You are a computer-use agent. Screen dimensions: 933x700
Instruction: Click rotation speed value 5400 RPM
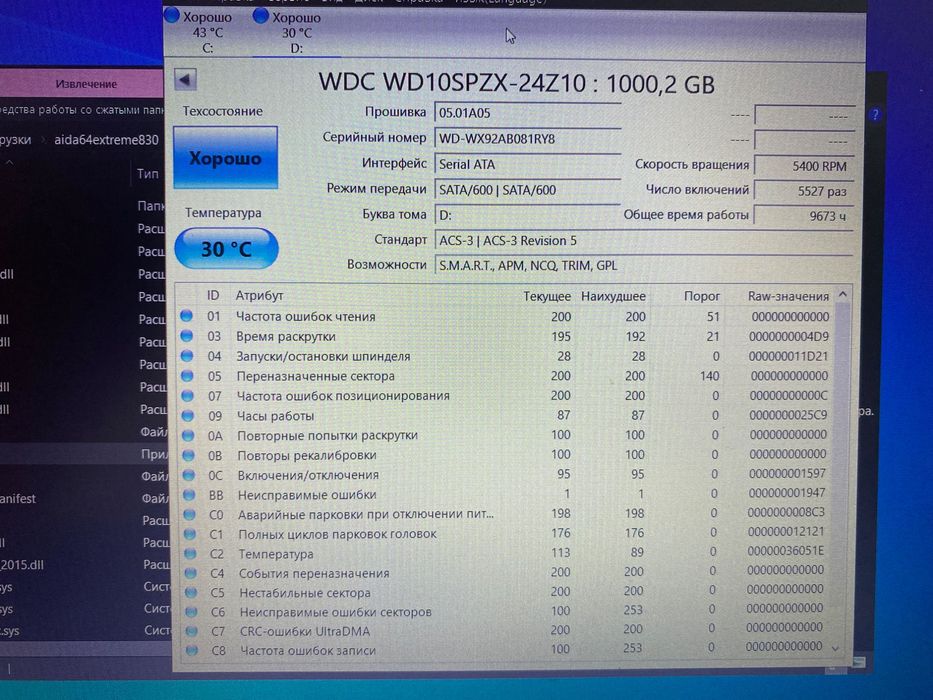[804, 166]
